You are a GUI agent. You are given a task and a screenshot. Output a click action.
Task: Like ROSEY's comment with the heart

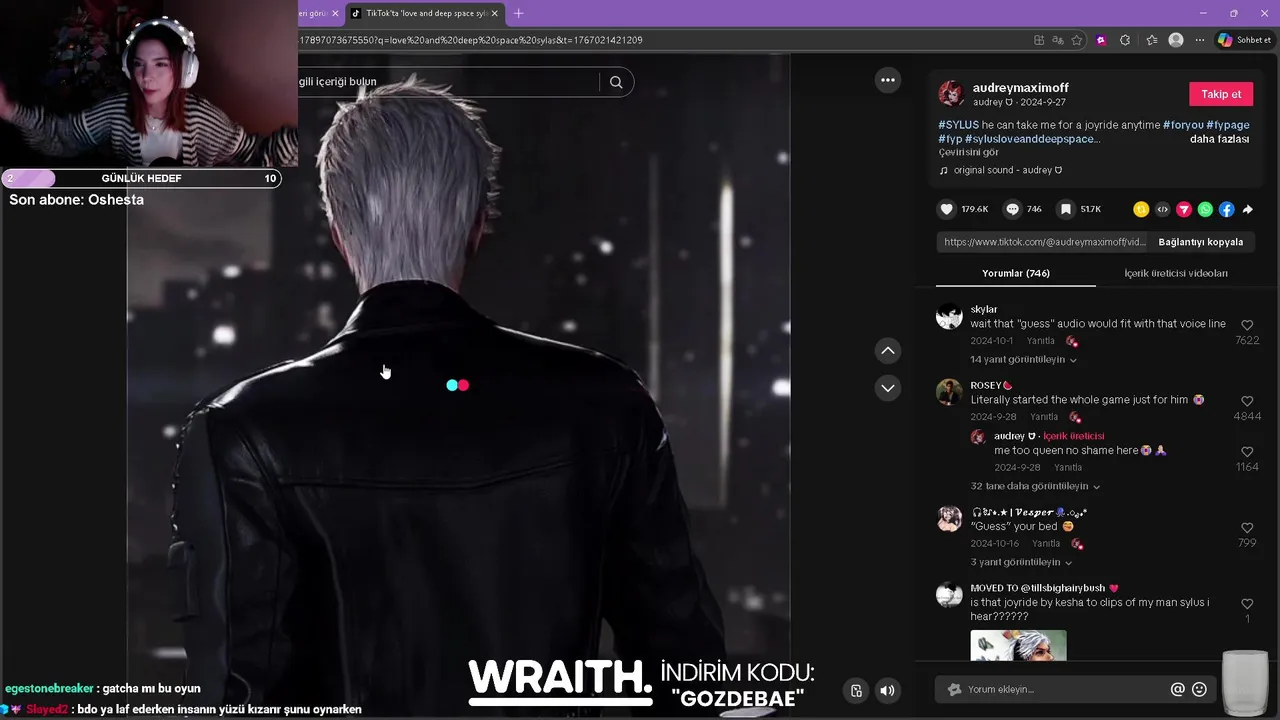pos(1247,401)
